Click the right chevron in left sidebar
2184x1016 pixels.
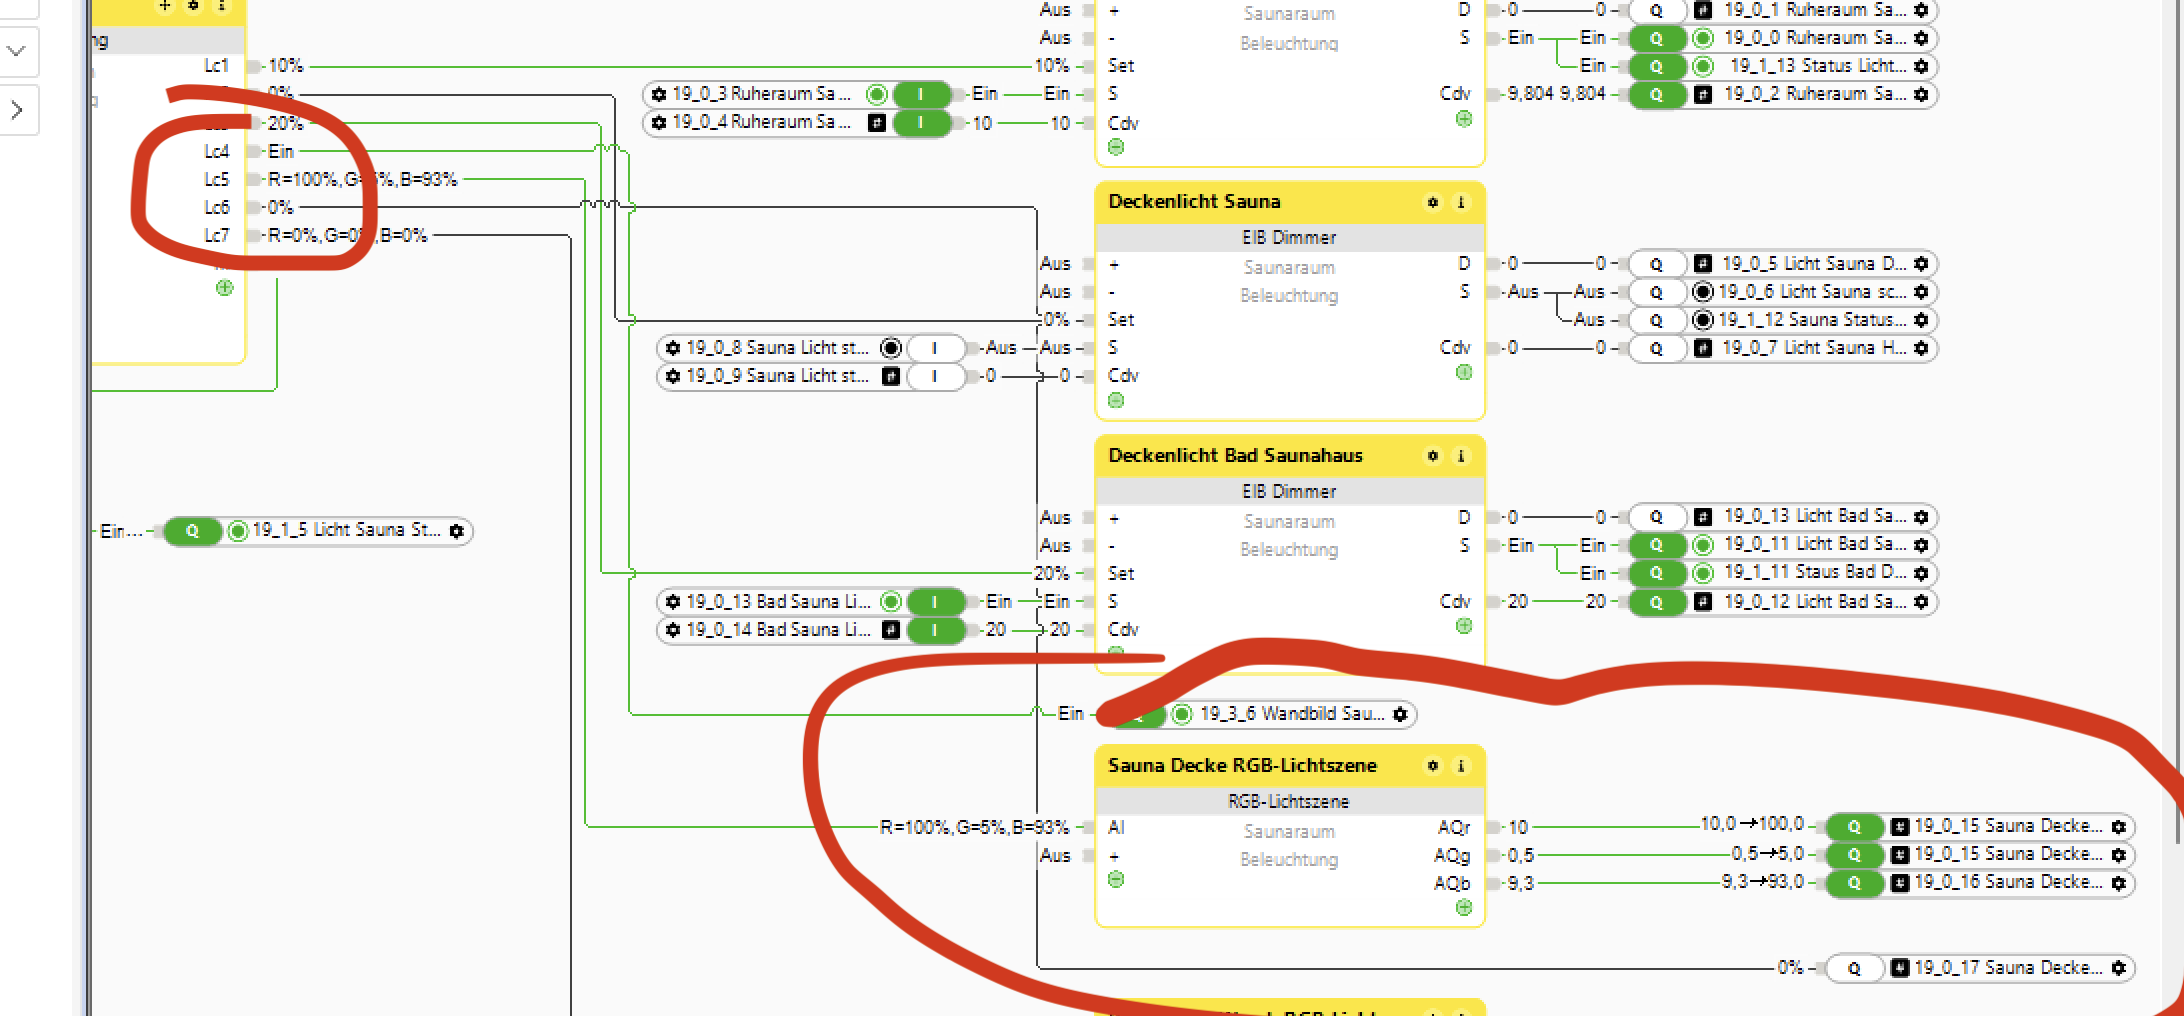16,109
